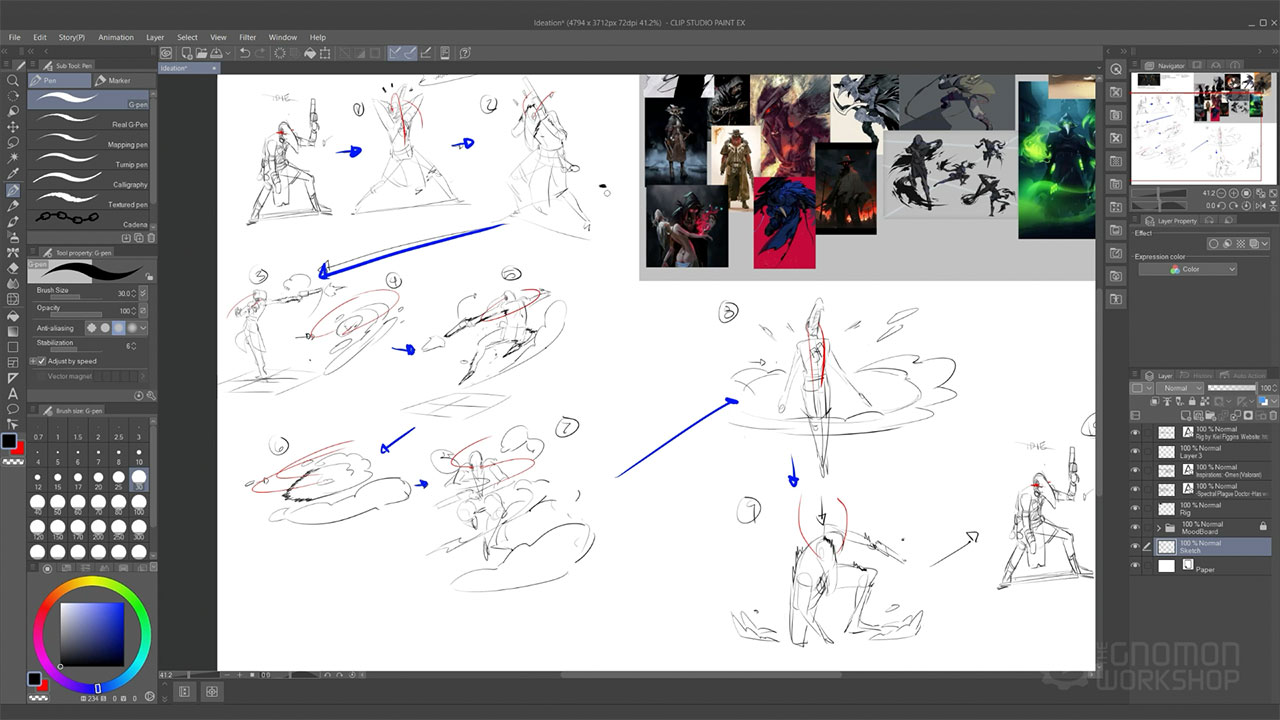Select the Eraser tool in the toolbar

click(13, 268)
